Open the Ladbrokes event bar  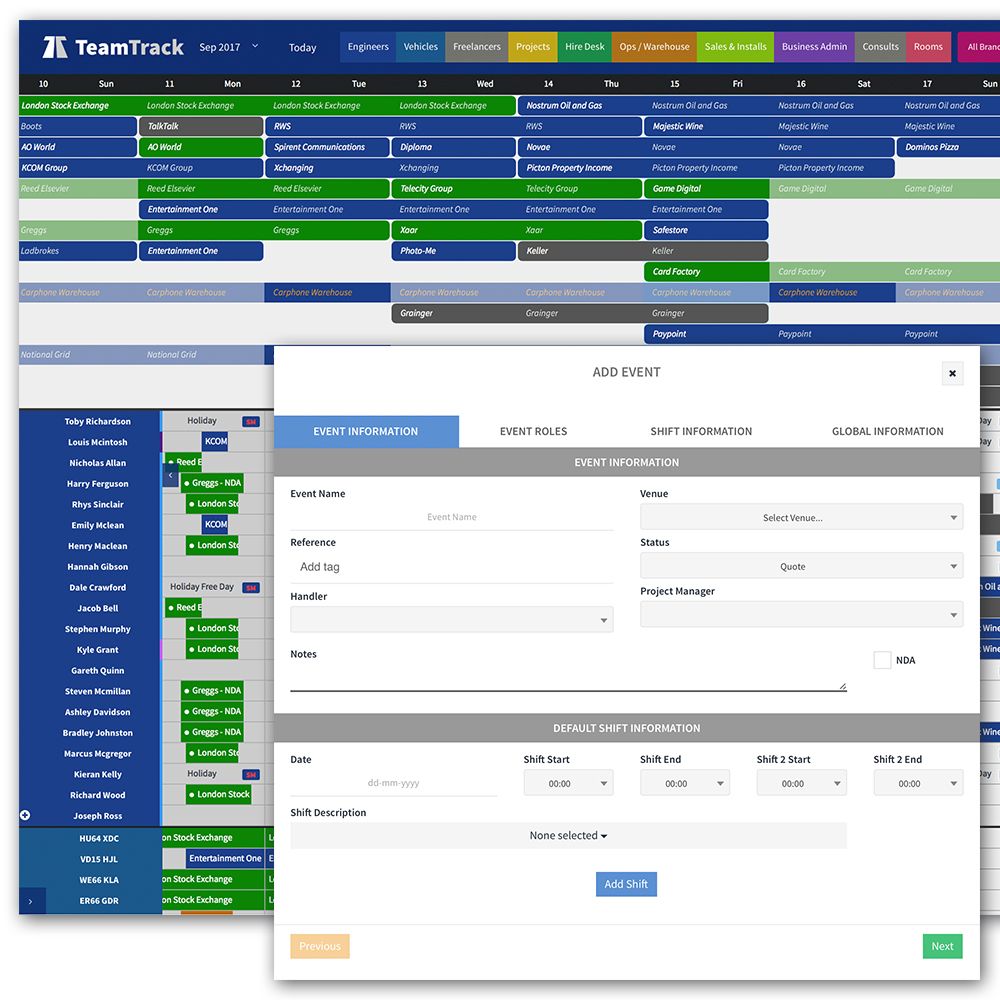pyautogui.click(x=78, y=251)
